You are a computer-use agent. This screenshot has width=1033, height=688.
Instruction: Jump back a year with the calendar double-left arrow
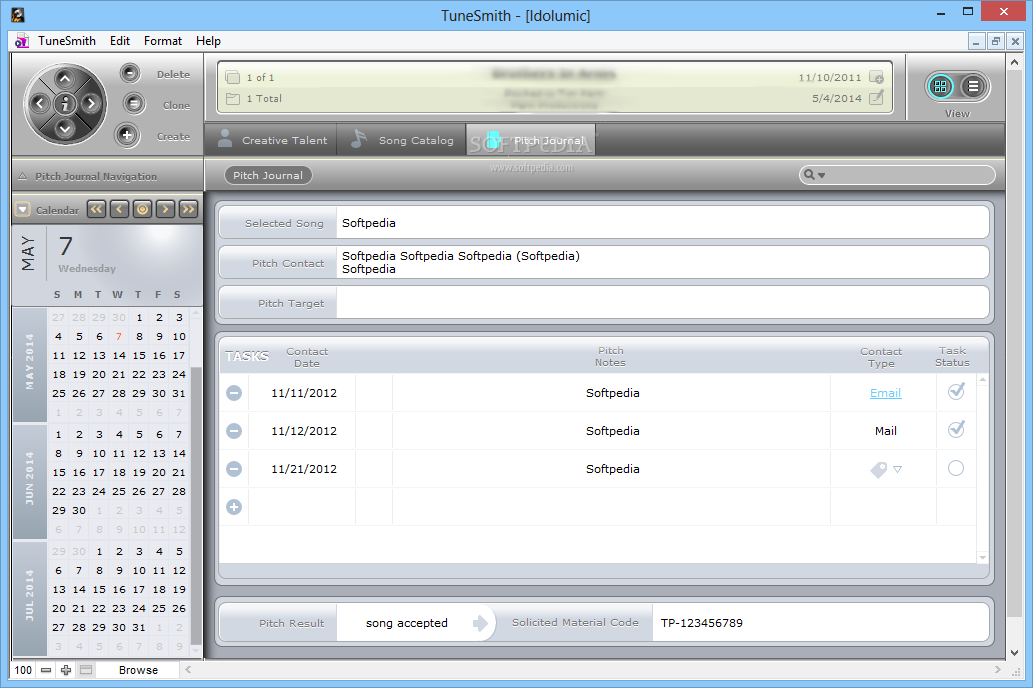click(96, 210)
